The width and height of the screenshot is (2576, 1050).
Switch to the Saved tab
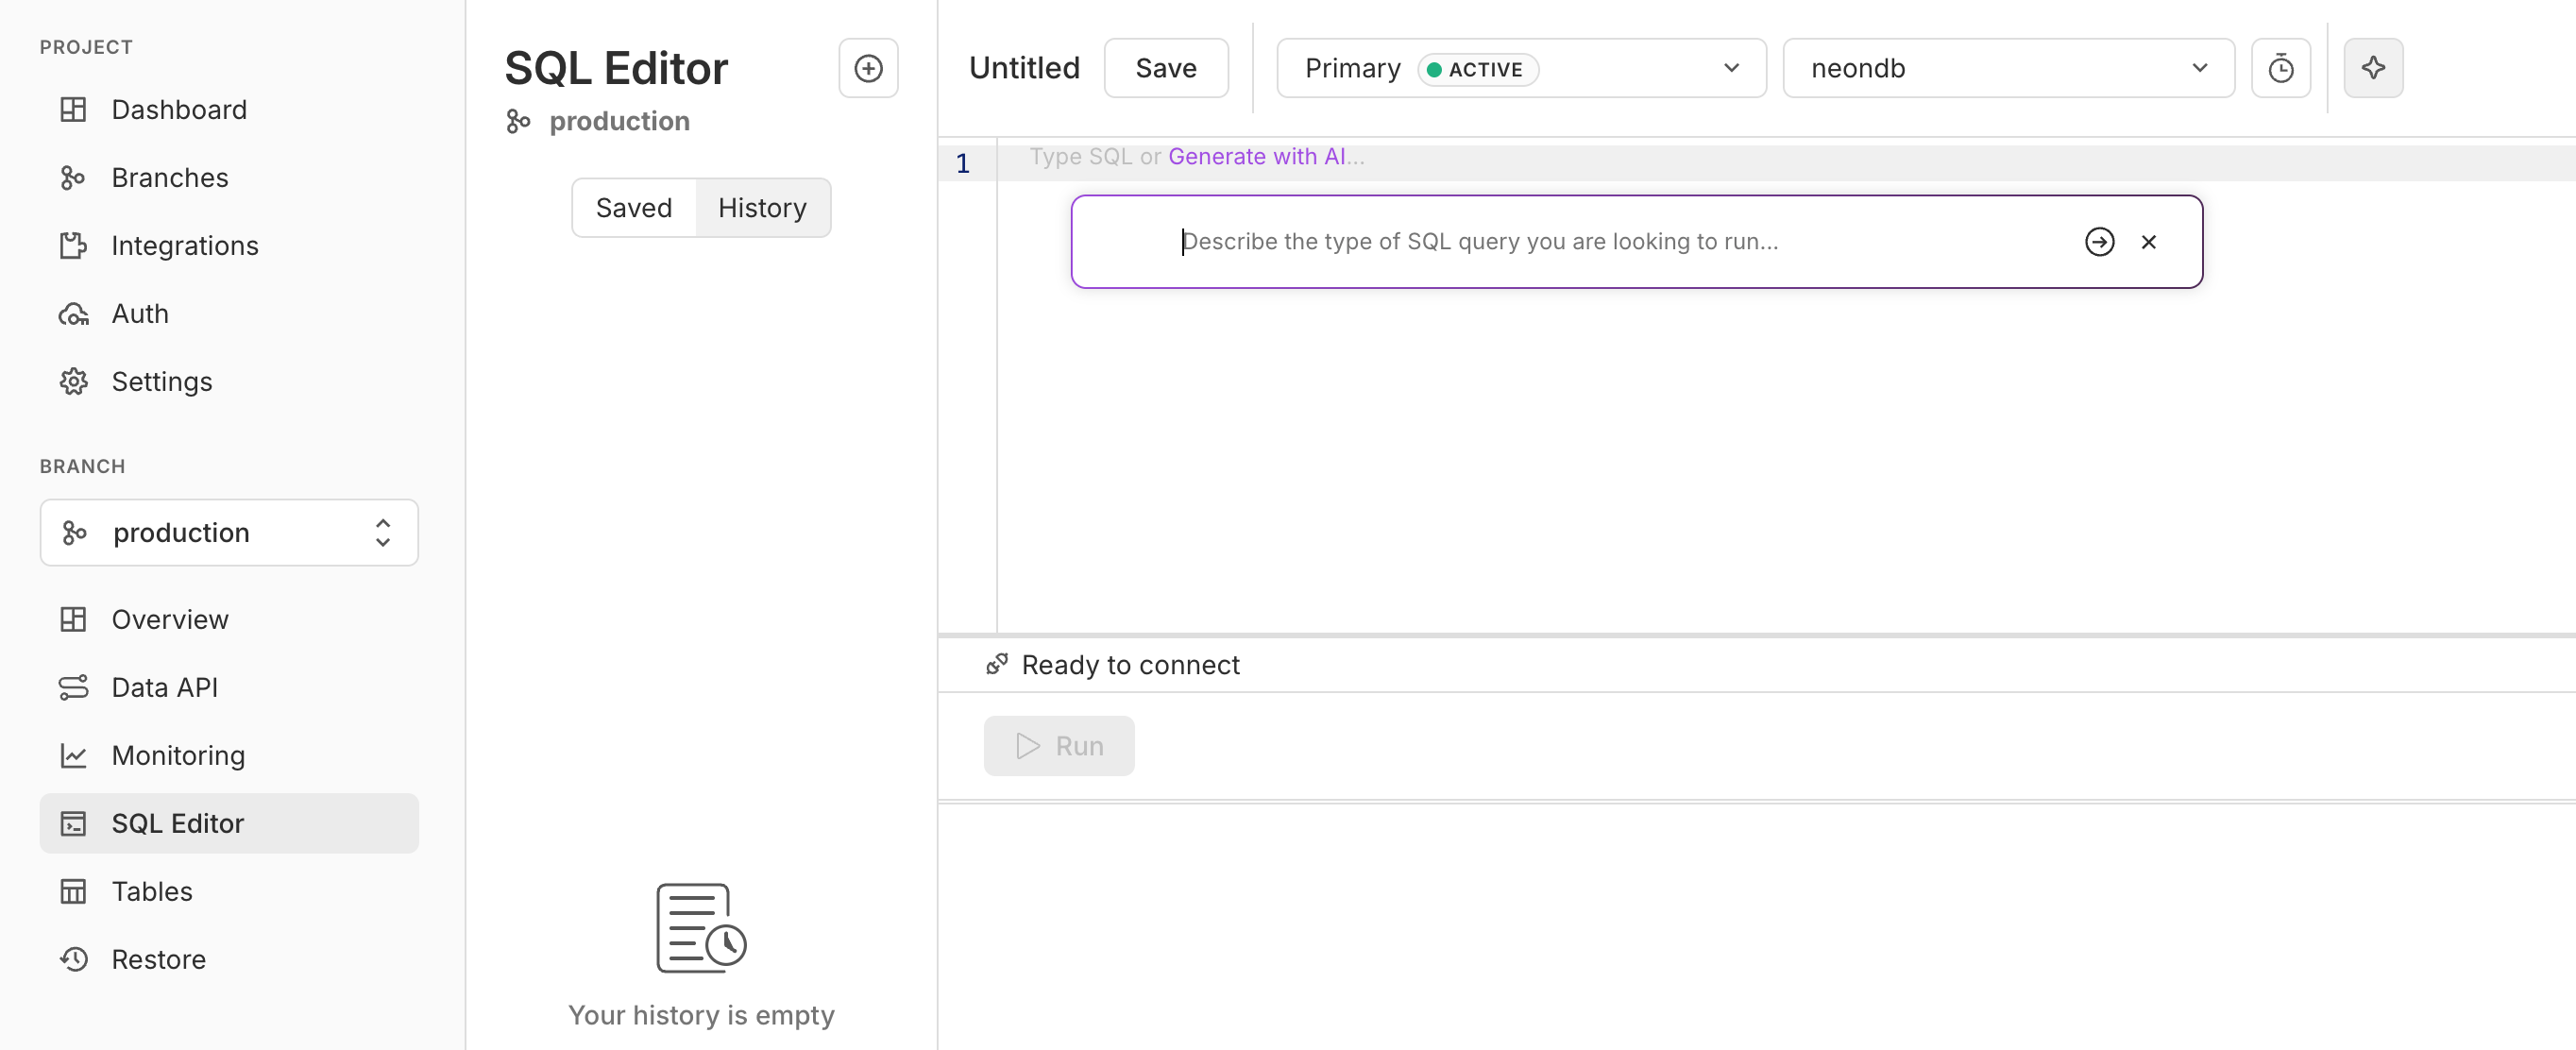(633, 208)
